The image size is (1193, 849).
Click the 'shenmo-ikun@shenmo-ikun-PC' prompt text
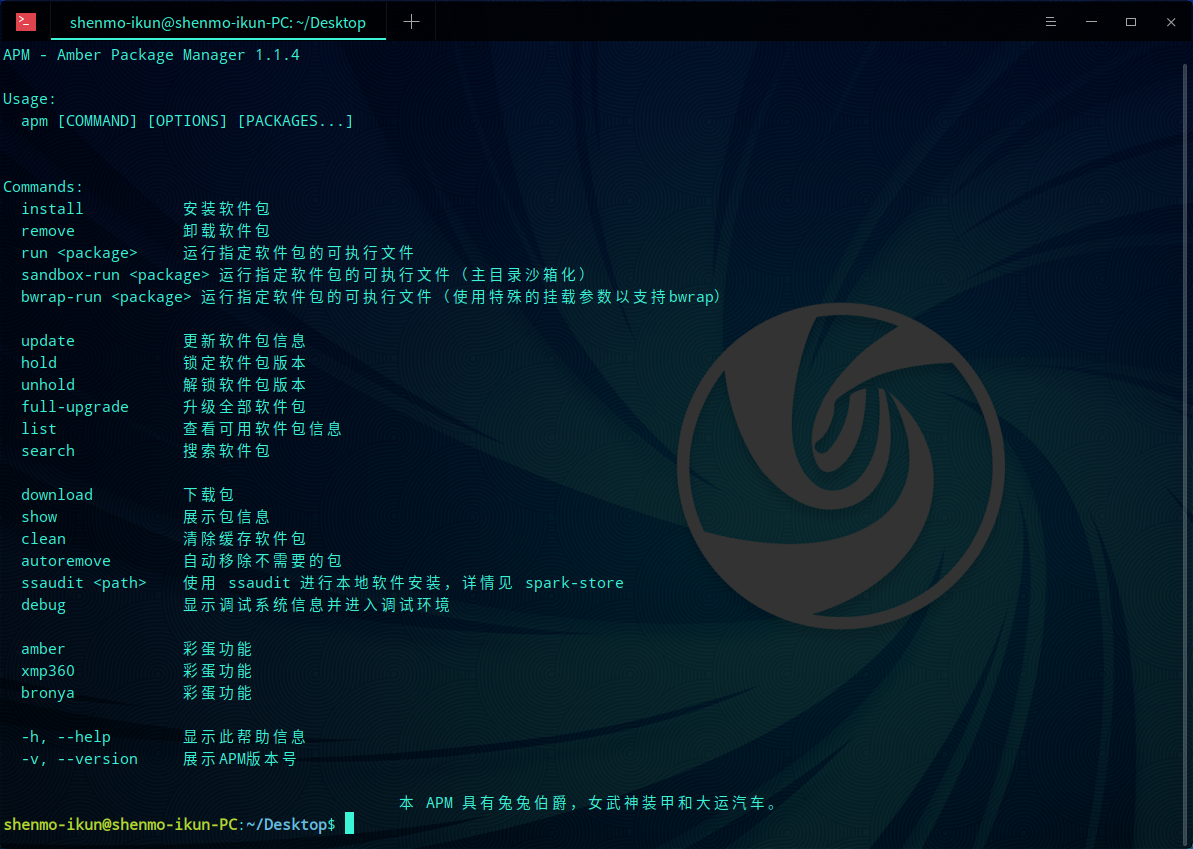click(121, 825)
